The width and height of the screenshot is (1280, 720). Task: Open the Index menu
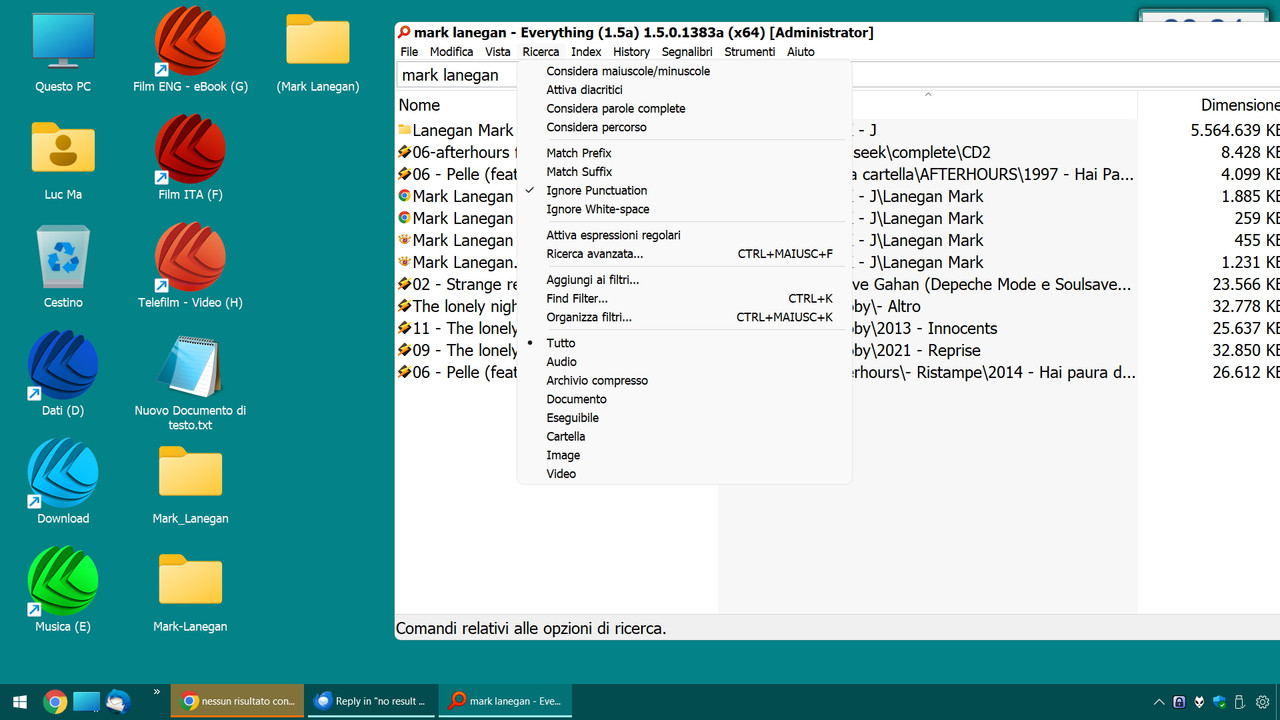pyautogui.click(x=586, y=52)
